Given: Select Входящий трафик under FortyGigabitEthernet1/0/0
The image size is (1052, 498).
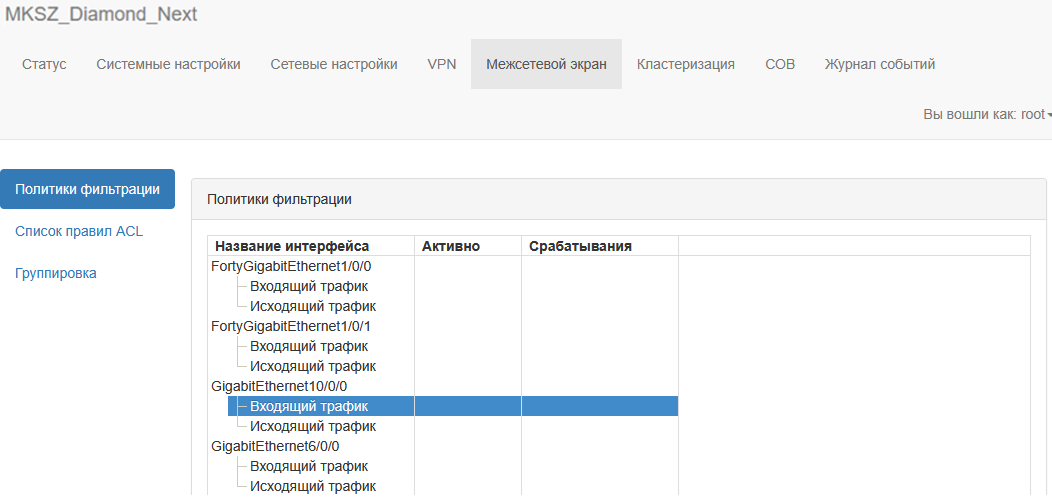Looking at the screenshot, I should pyautogui.click(x=309, y=286).
